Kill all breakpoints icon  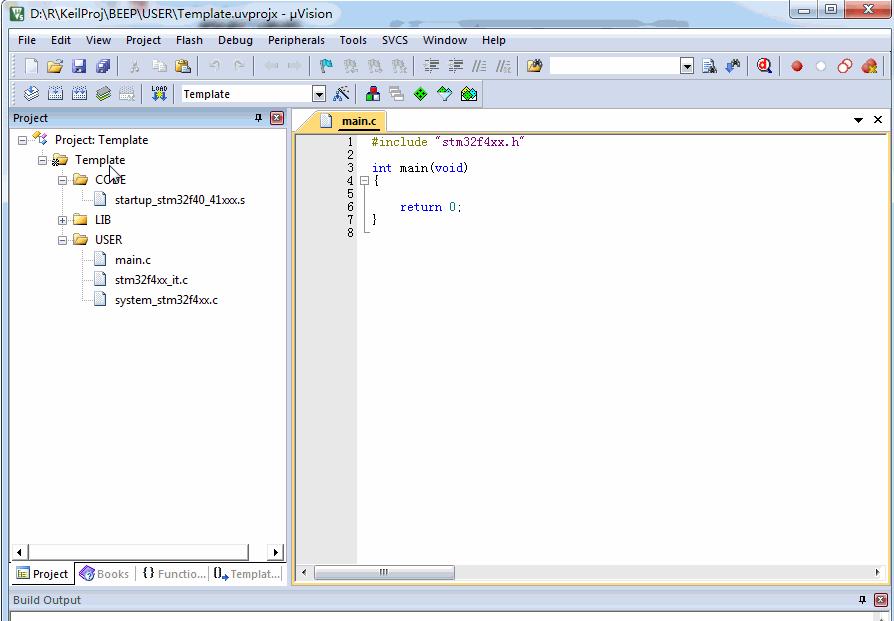[869, 66]
